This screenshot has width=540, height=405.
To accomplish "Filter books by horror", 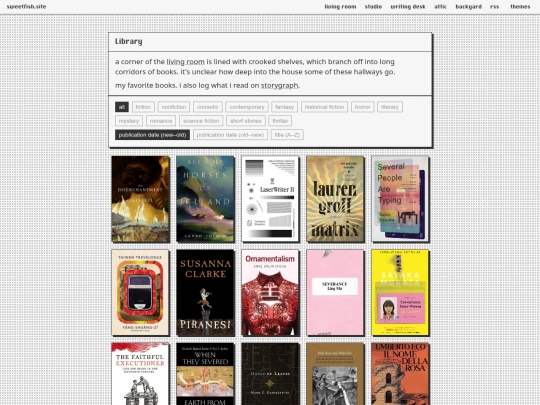I will point(363,107).
